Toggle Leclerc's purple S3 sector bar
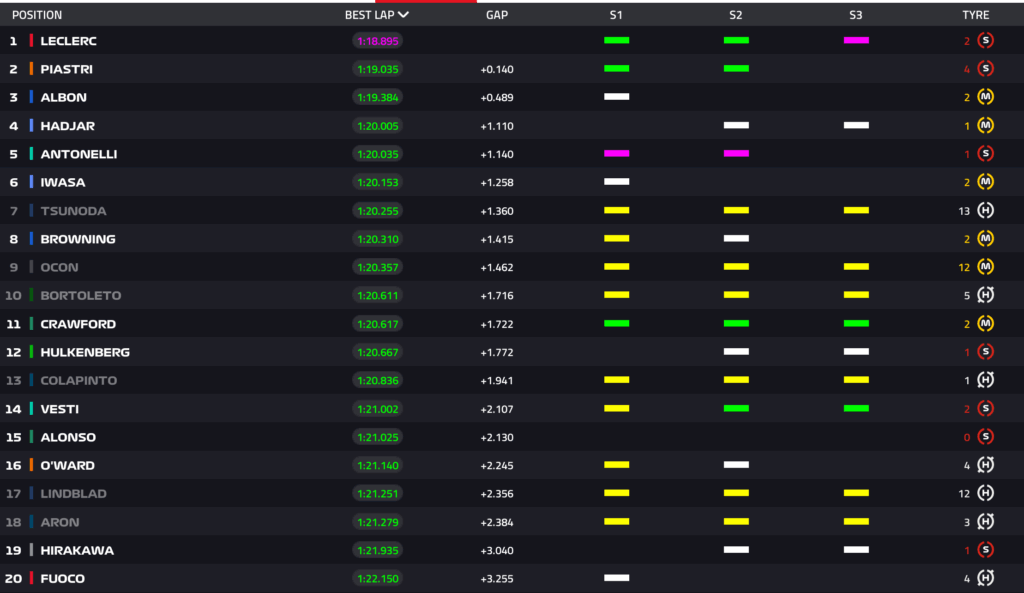 click(x=855, y=40)
